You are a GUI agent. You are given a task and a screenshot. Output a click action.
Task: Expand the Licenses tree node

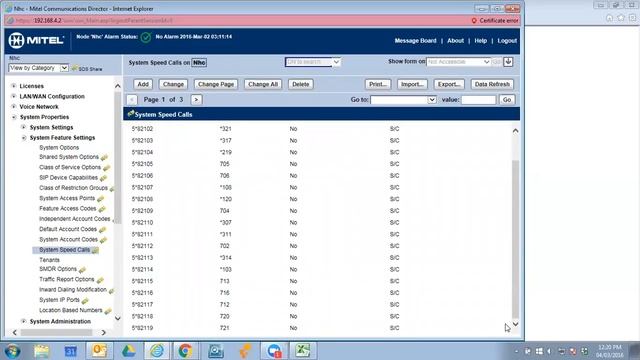tap(13, 86)
